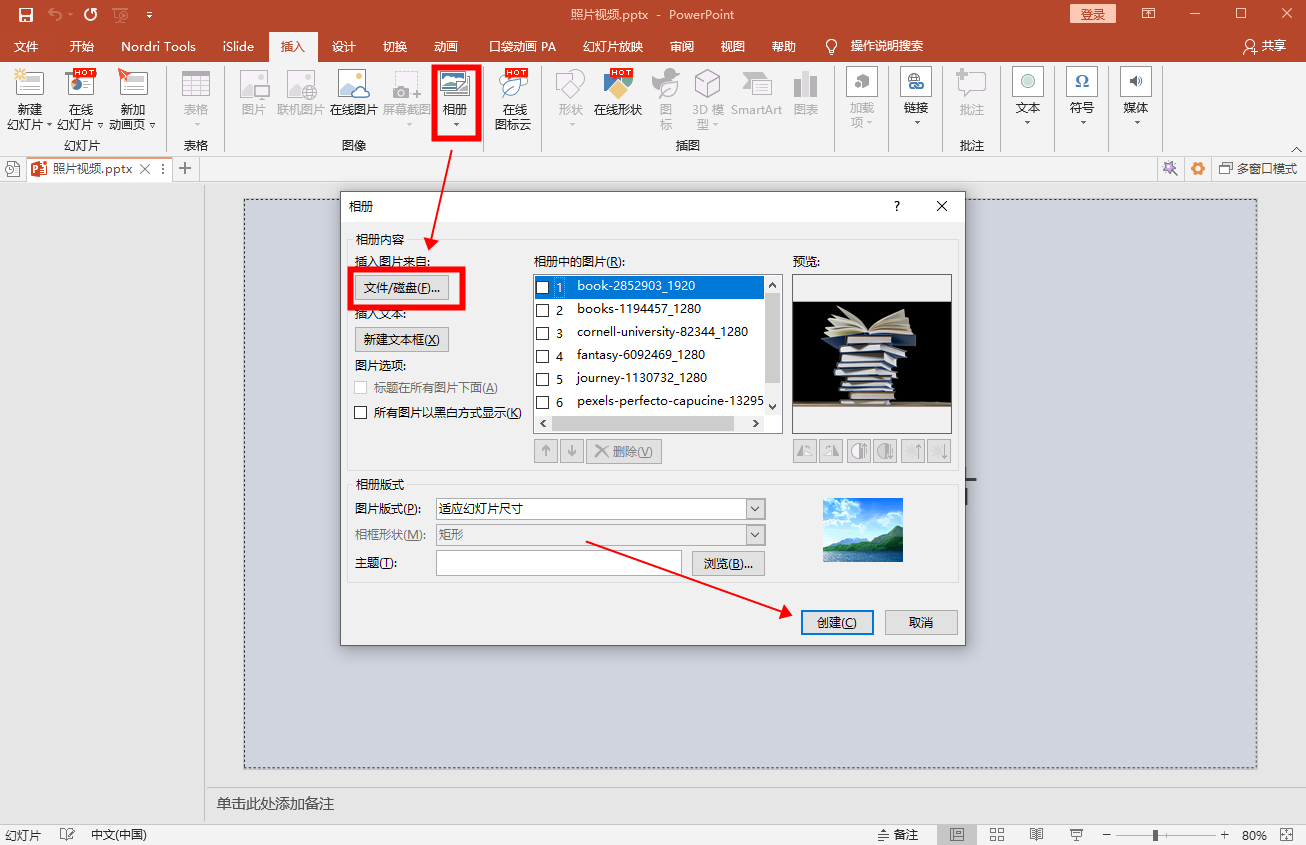
Task: Click zoom in plus button in status bar
Action: (1224, 835)
